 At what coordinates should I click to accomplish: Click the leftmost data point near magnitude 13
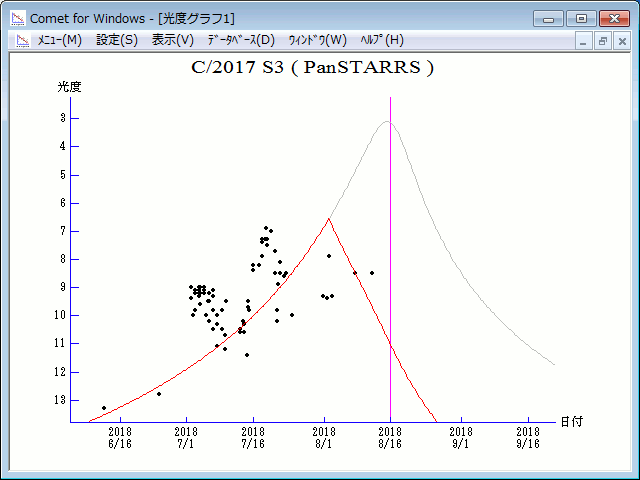coord(104,408)
